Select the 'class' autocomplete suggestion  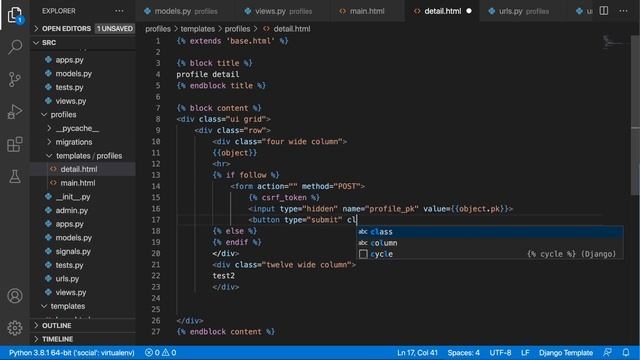point(489,232)
